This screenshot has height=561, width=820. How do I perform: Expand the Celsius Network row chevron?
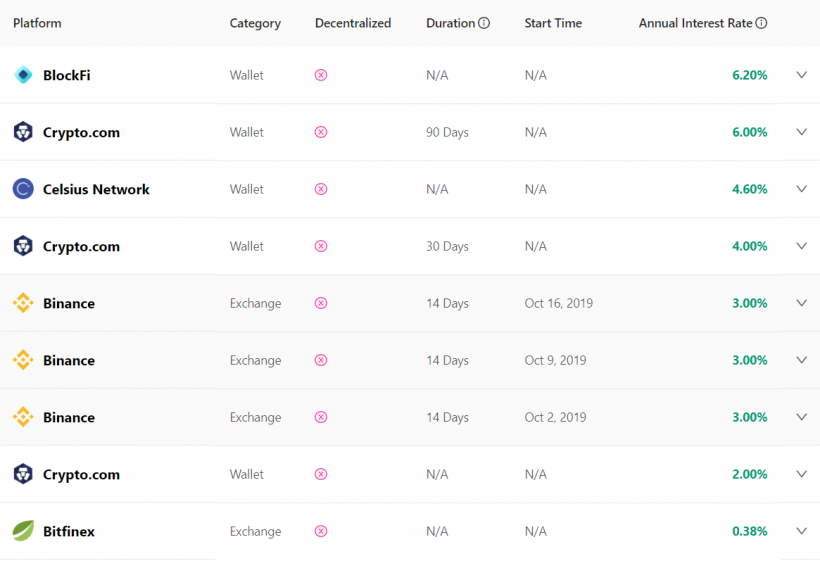click(801, 189)
